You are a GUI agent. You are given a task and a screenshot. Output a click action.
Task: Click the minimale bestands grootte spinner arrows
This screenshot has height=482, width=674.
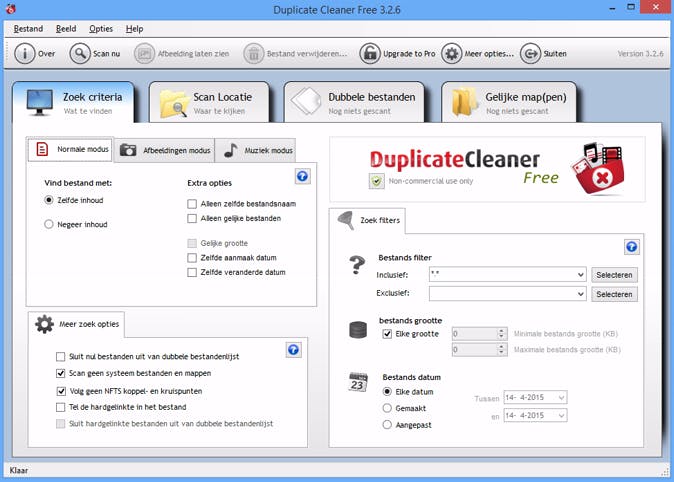[501, 334]
